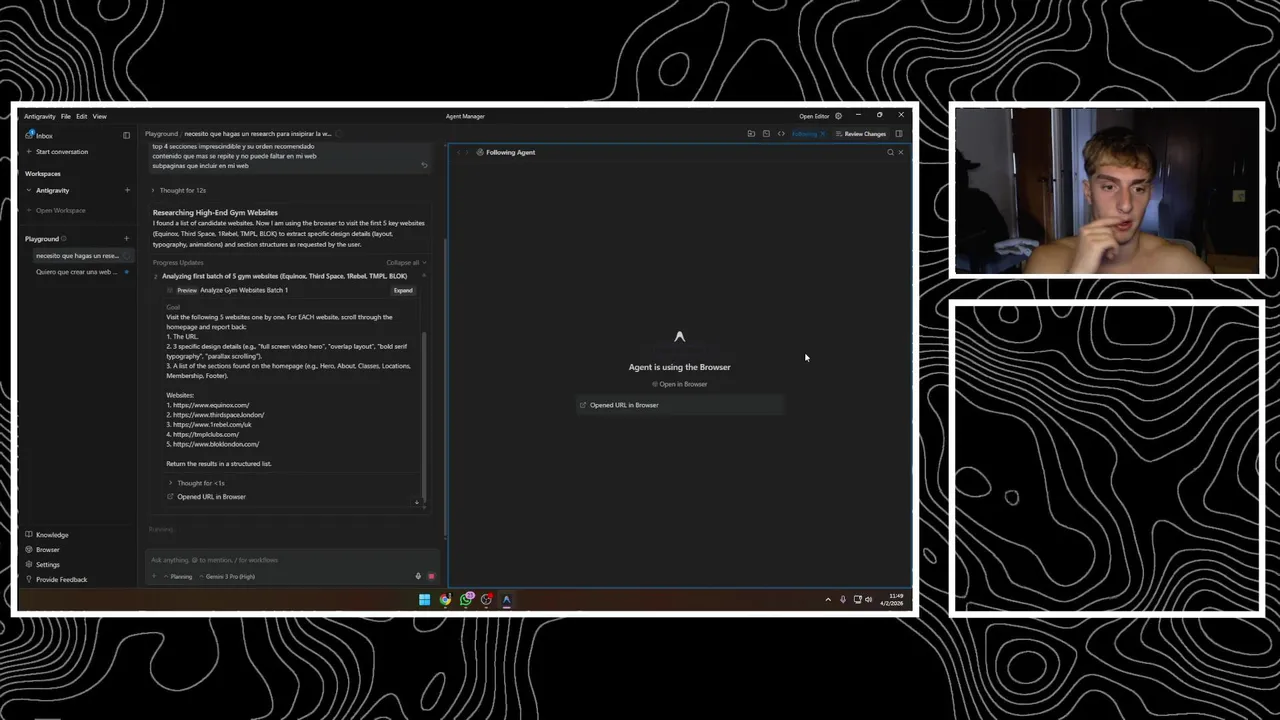This screenshot has width=1280, height=720.
Task: Open the Inbox in the sidebar
Action: coord(40,135)
